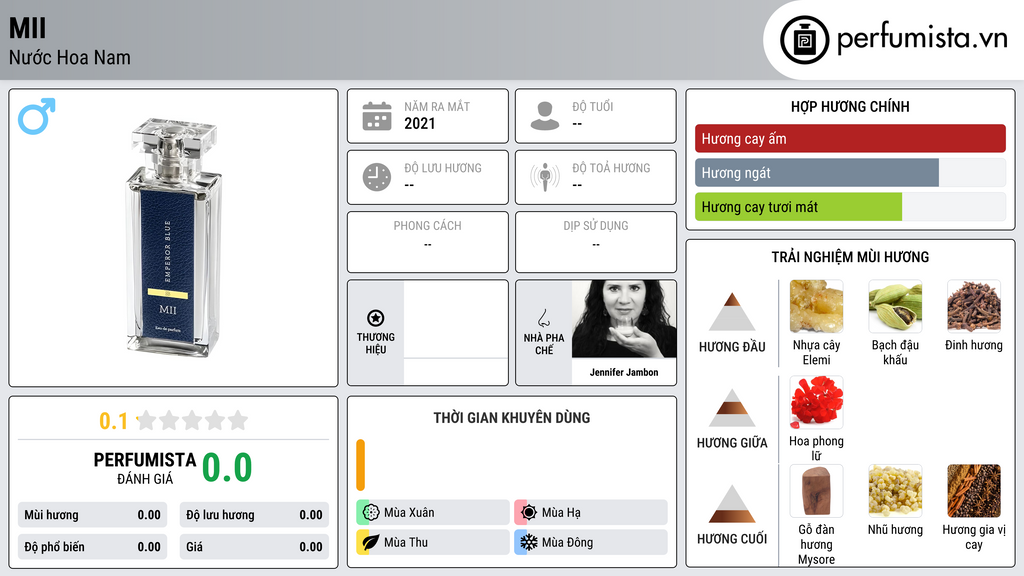This screenshot has width=1024, height=576.
Task: Click the calendar icon for release year
Action: [x=377, y=116]
